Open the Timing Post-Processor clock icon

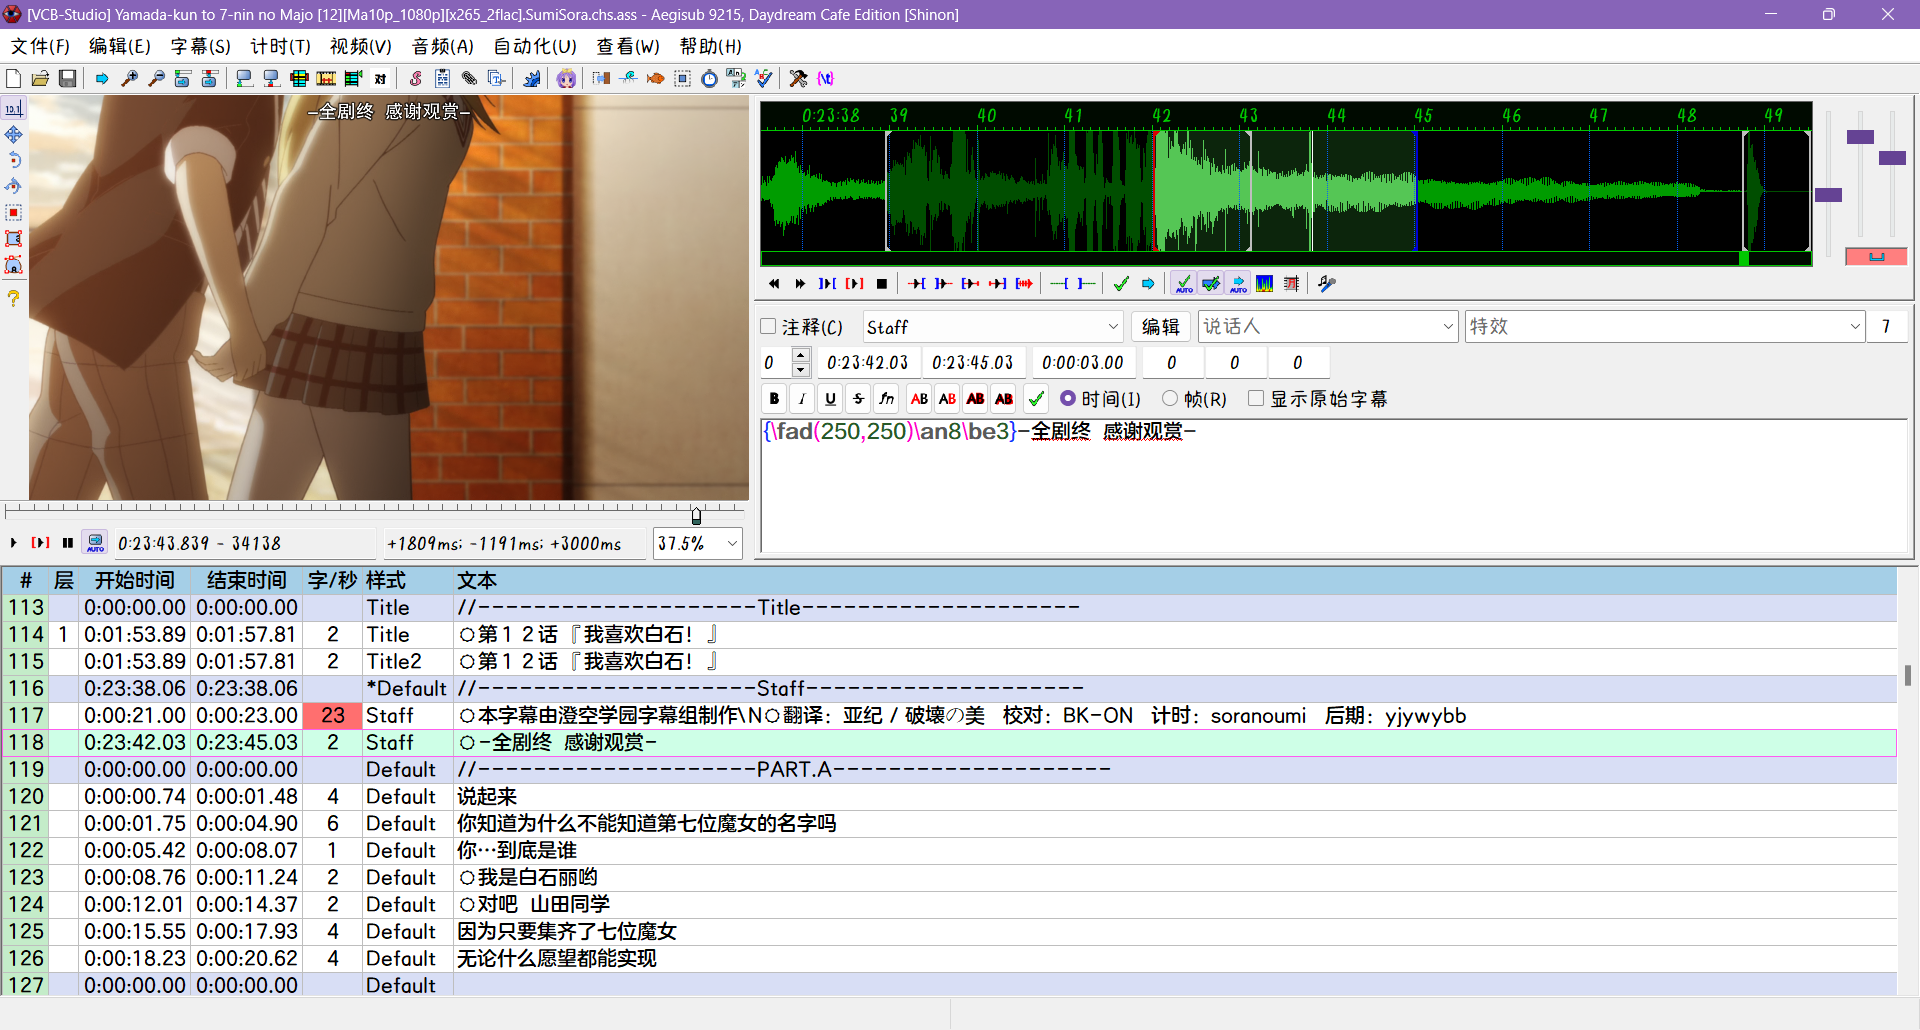pyautogui.click(x=709, y=79)
